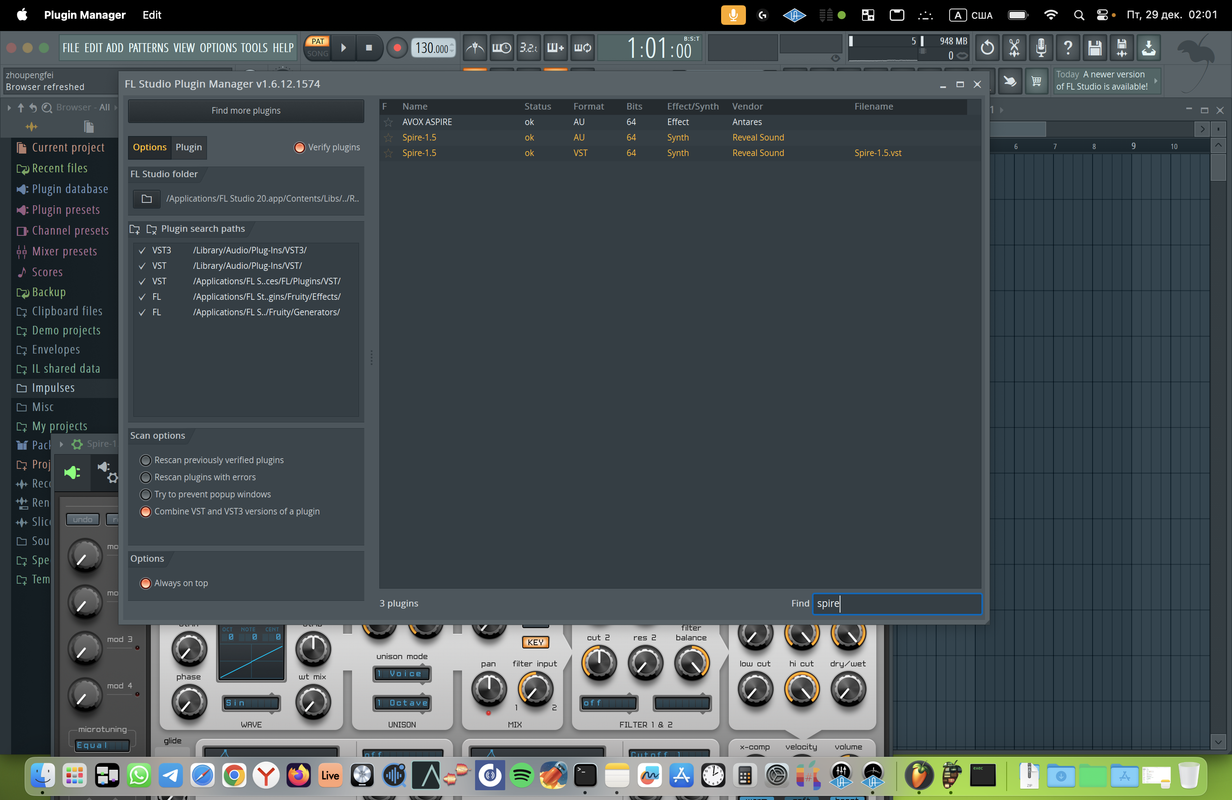The height and width of the screenshot is (800, 1232).
Task: Click the Spire pan knob
Action: [489, 688]
